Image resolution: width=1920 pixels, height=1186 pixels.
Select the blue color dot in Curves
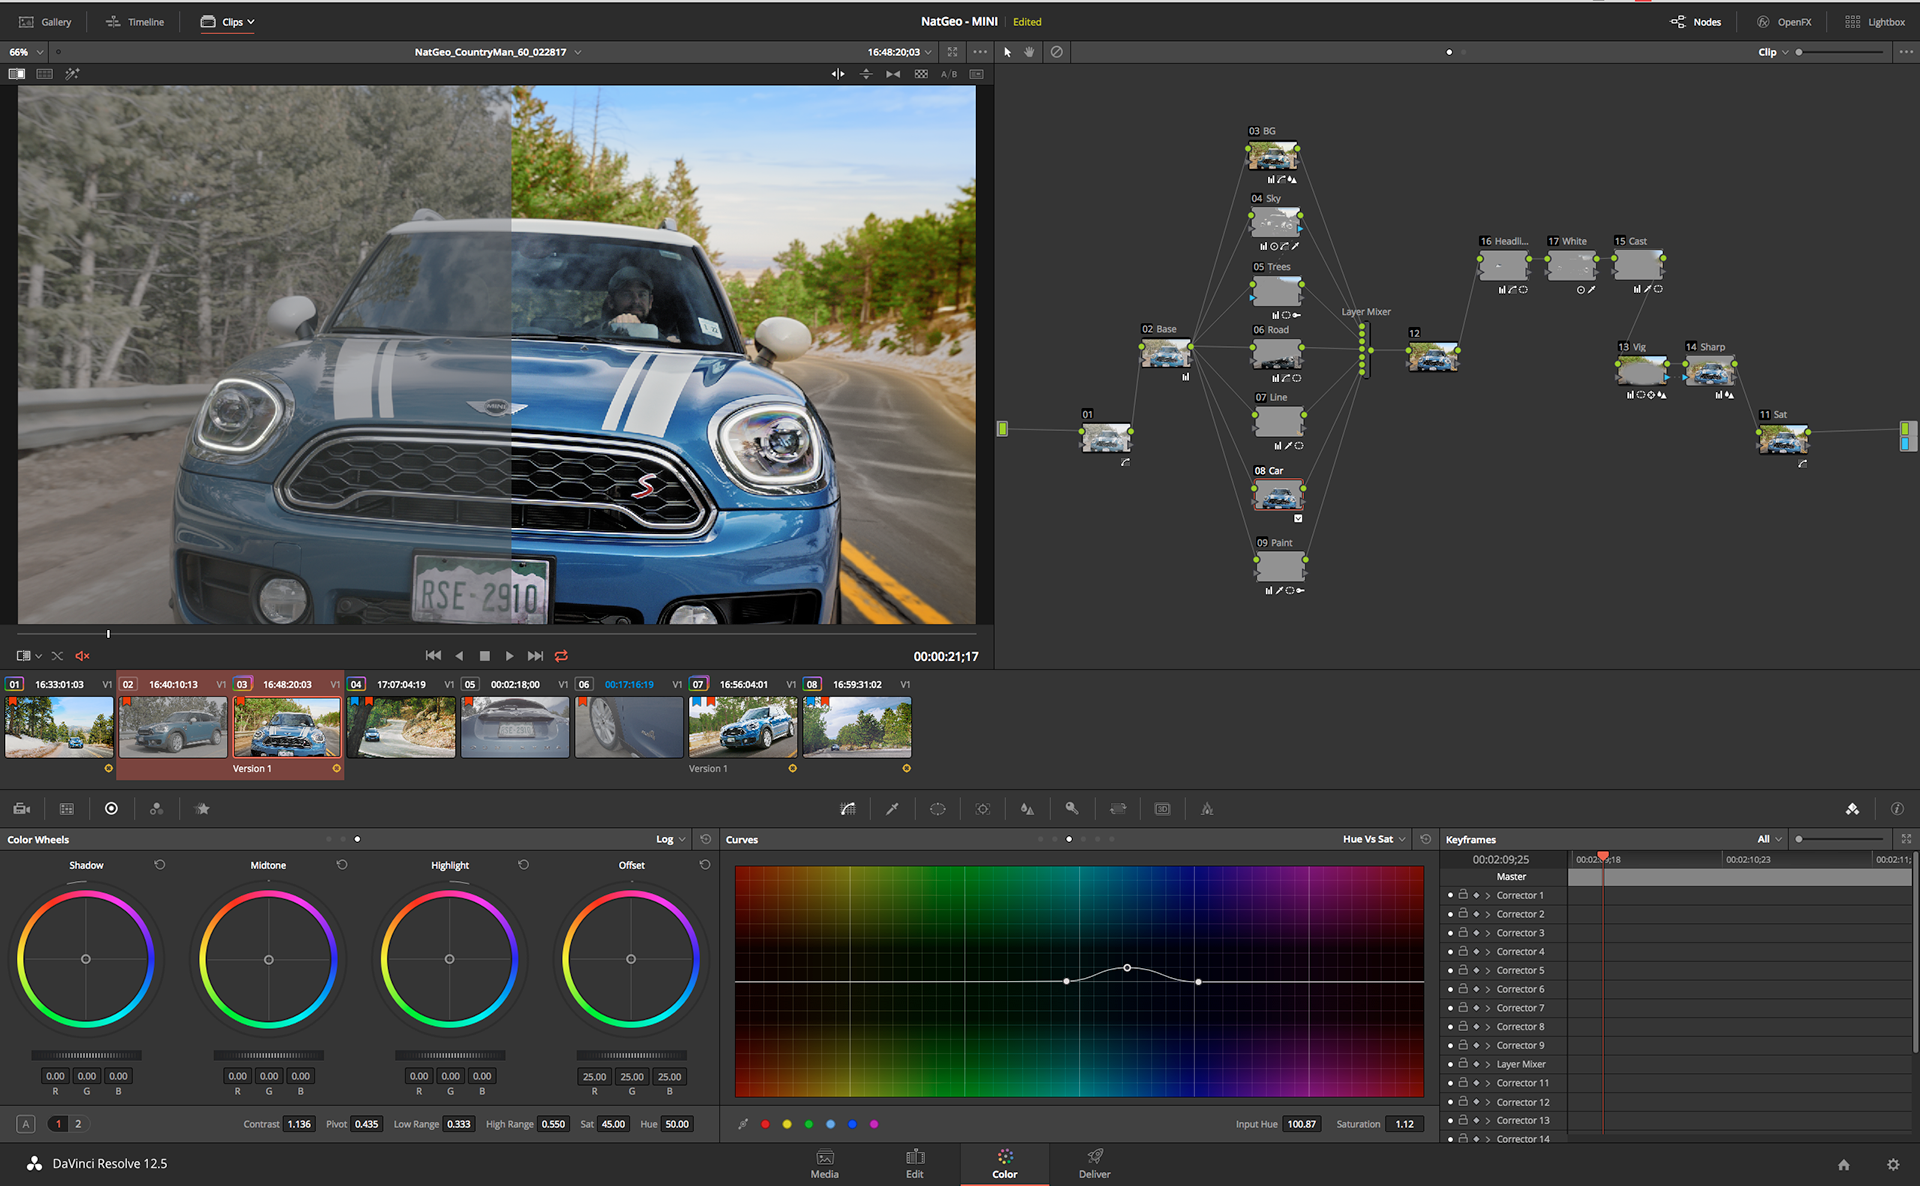pos(852,1124)
